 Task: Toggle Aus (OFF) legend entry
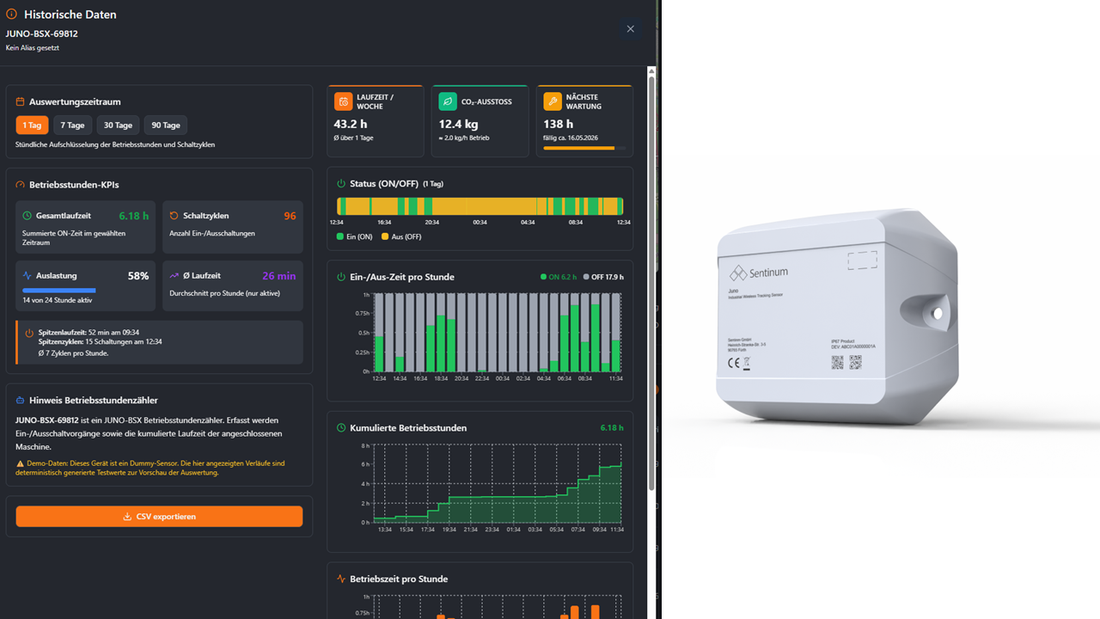(401, 237)
